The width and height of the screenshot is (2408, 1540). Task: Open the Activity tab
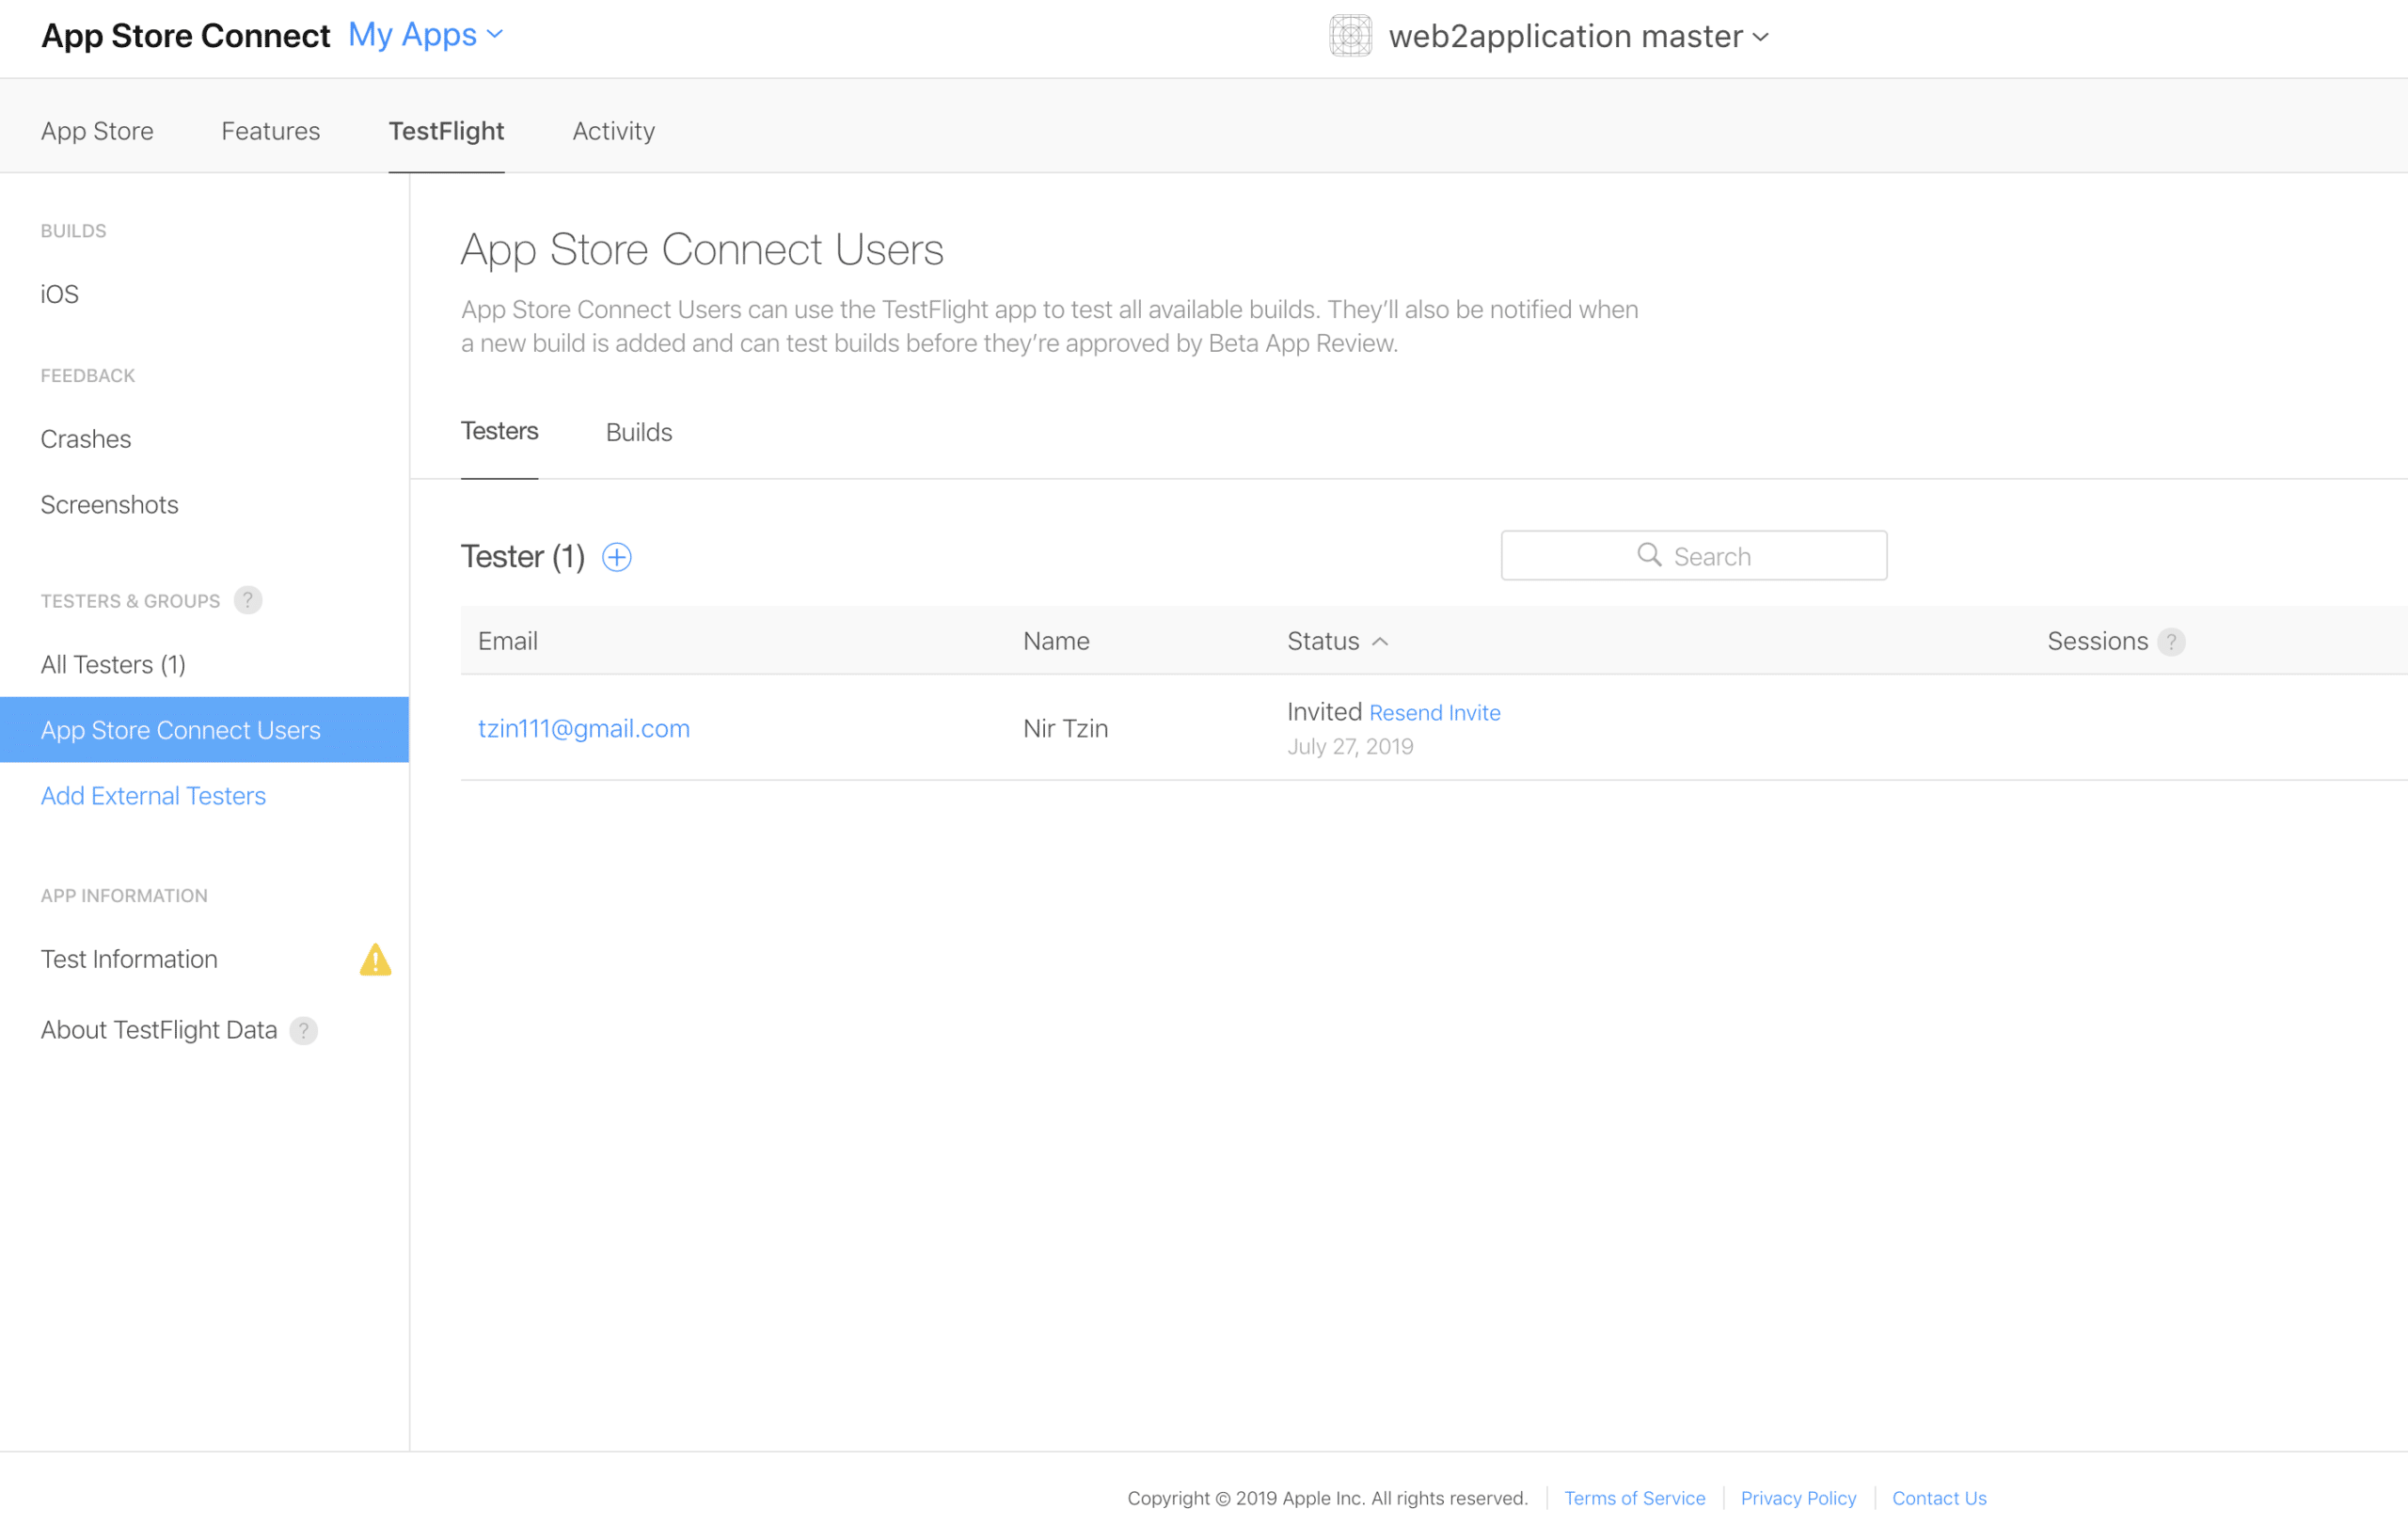pyautogui.click(x=613, y=131)
